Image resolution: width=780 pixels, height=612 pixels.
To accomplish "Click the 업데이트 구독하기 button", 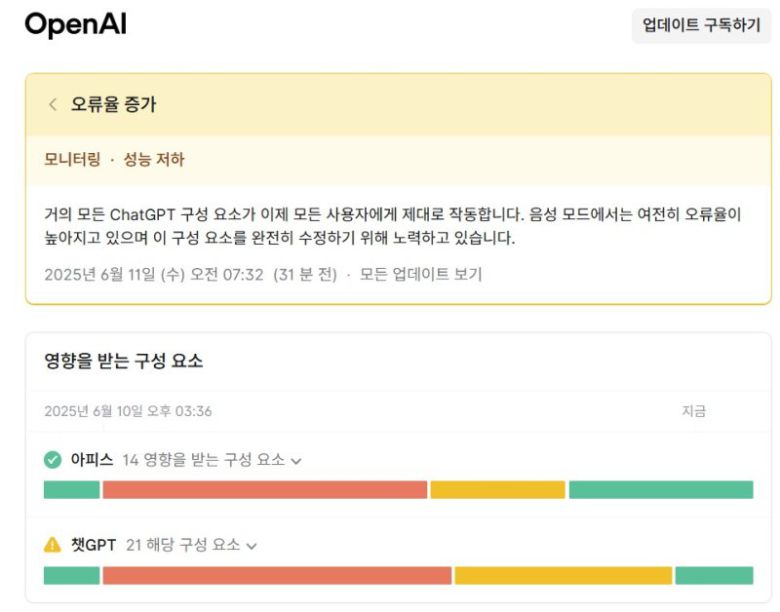I will tap(701, 26).
